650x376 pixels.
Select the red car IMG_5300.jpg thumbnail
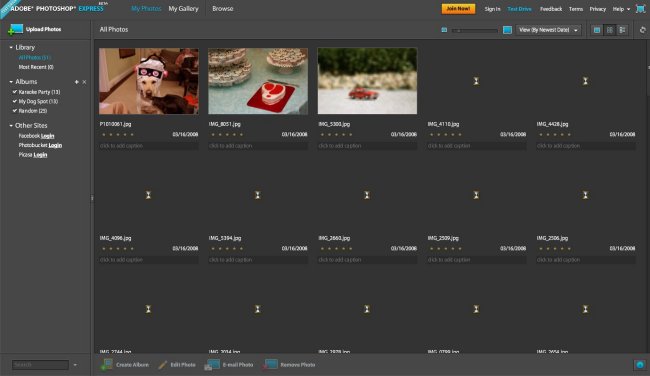pyautogui.click(x=367, y=81)
